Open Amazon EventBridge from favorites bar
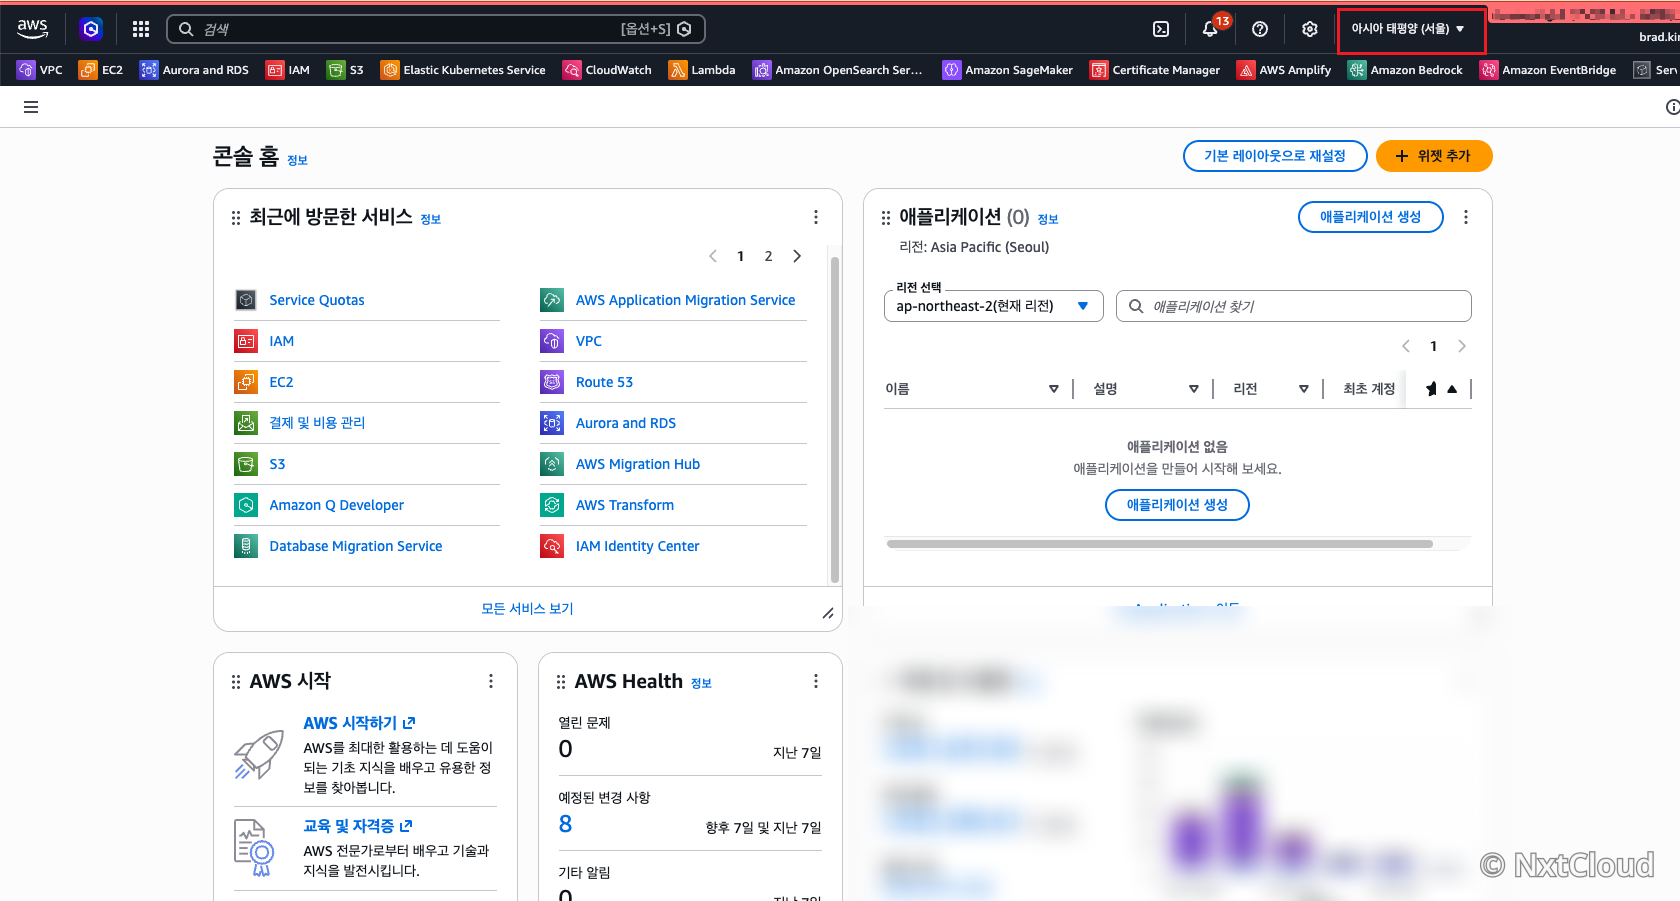 (x=1548, y=70)
